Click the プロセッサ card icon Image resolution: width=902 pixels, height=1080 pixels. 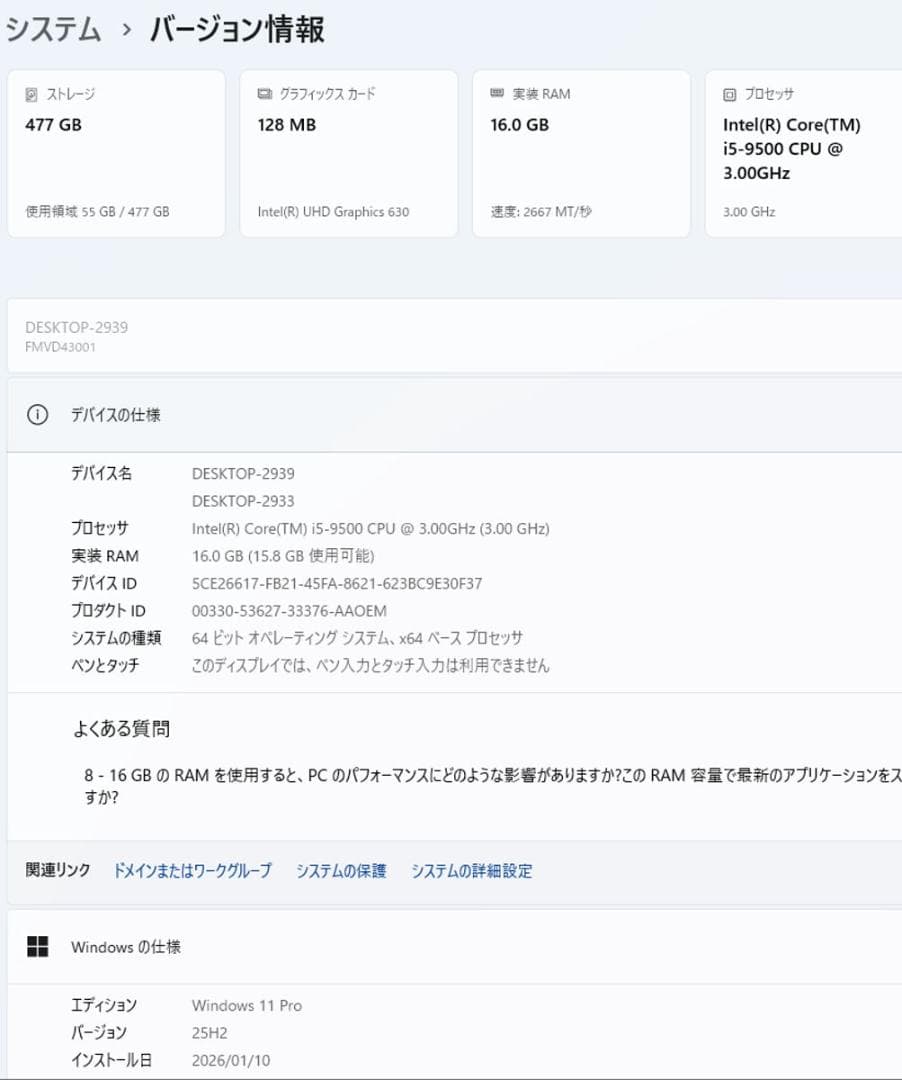[728, 94]
